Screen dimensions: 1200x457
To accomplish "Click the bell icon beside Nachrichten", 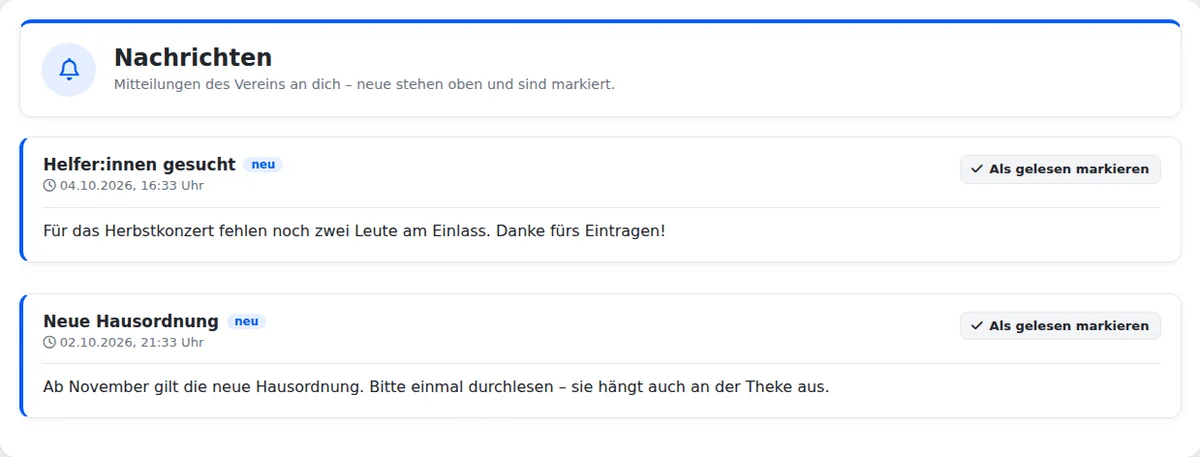I will pos(69,70).
